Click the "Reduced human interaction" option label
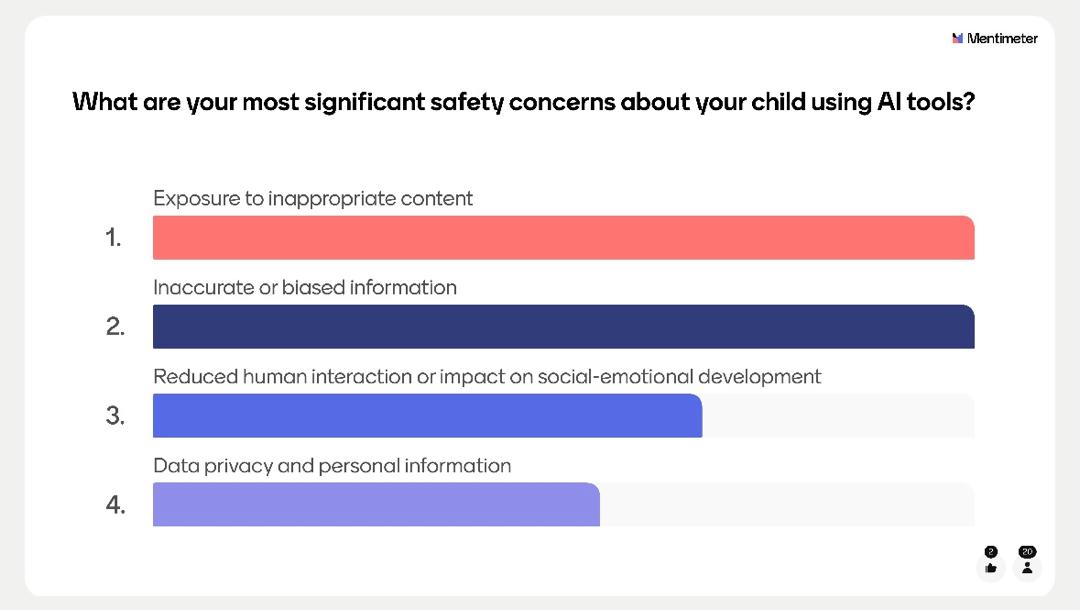Viewport: 1080px width, 610px height. pyautogui.click(x=487, y=377)
